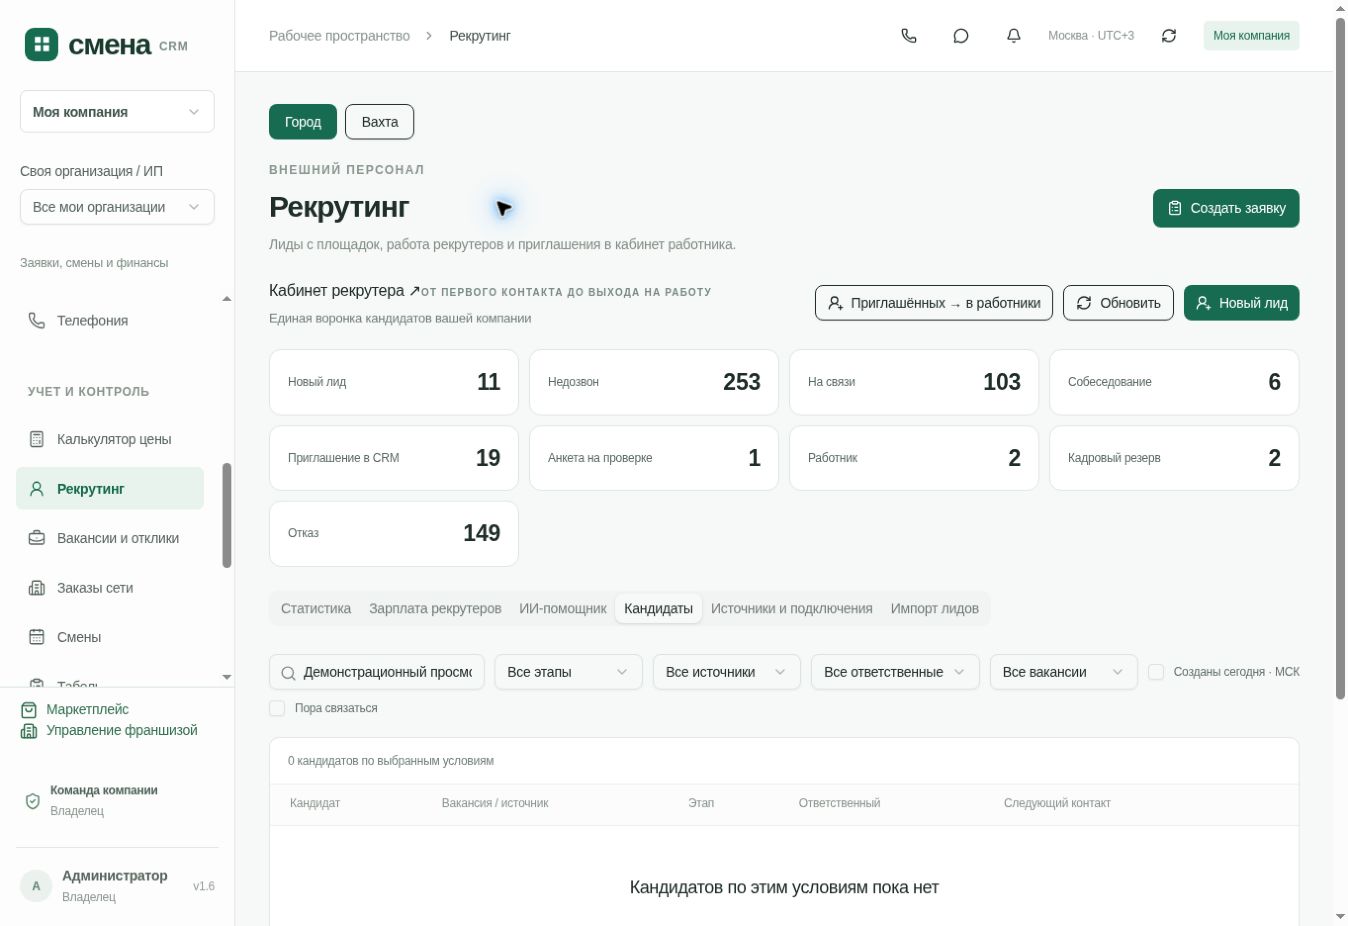Open the Моя компания dropdown in sidebar
This screenshot has width=1348, height=926.
(117, 112)
